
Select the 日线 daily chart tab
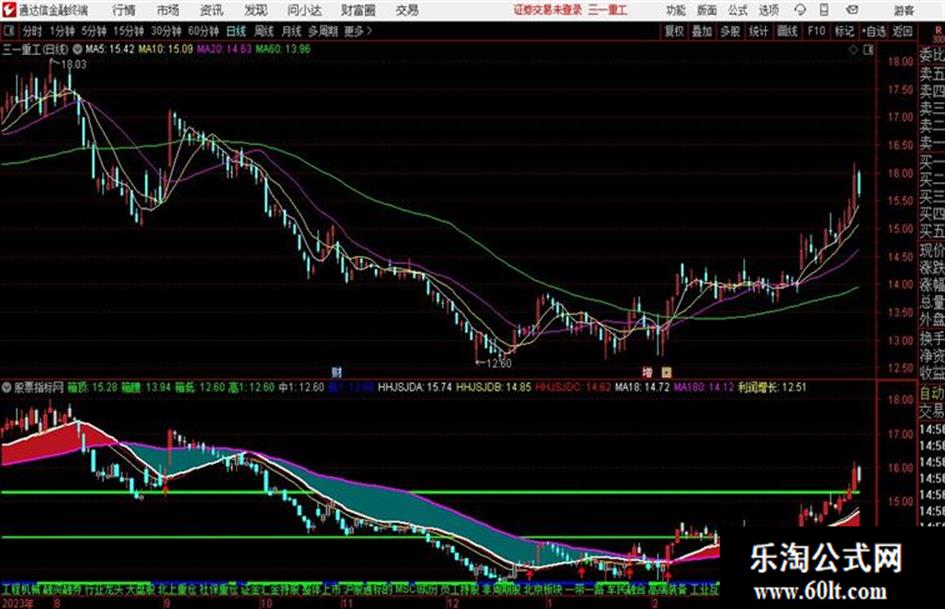click(x=236, y=31)
